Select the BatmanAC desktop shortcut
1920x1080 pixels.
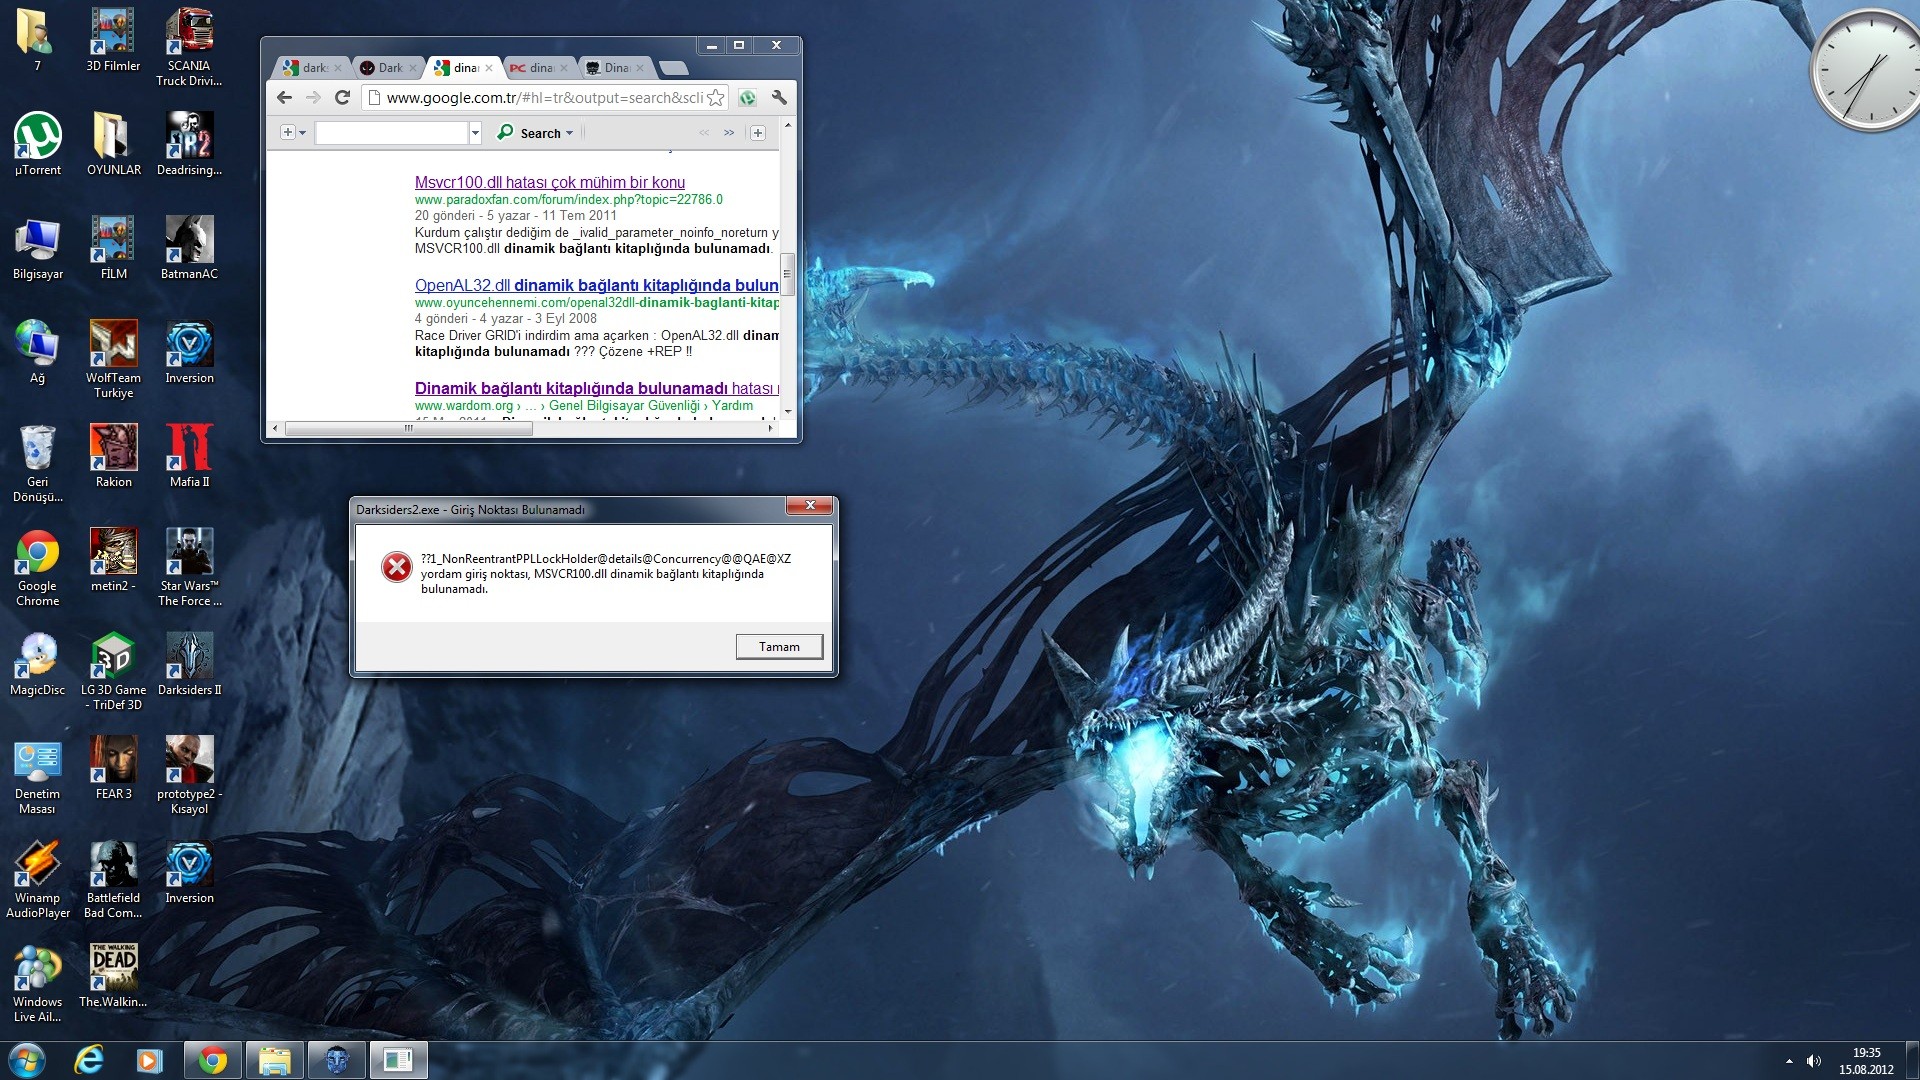click(x=189, y=248)
